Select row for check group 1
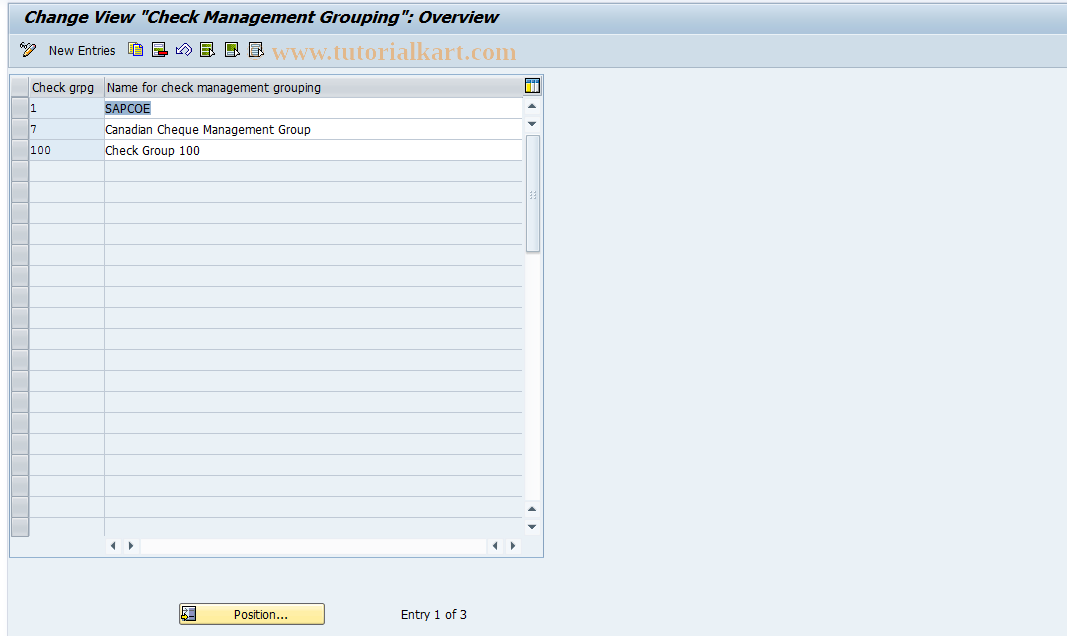Screen dimensions: 1067x636 [x=20, y=108]
